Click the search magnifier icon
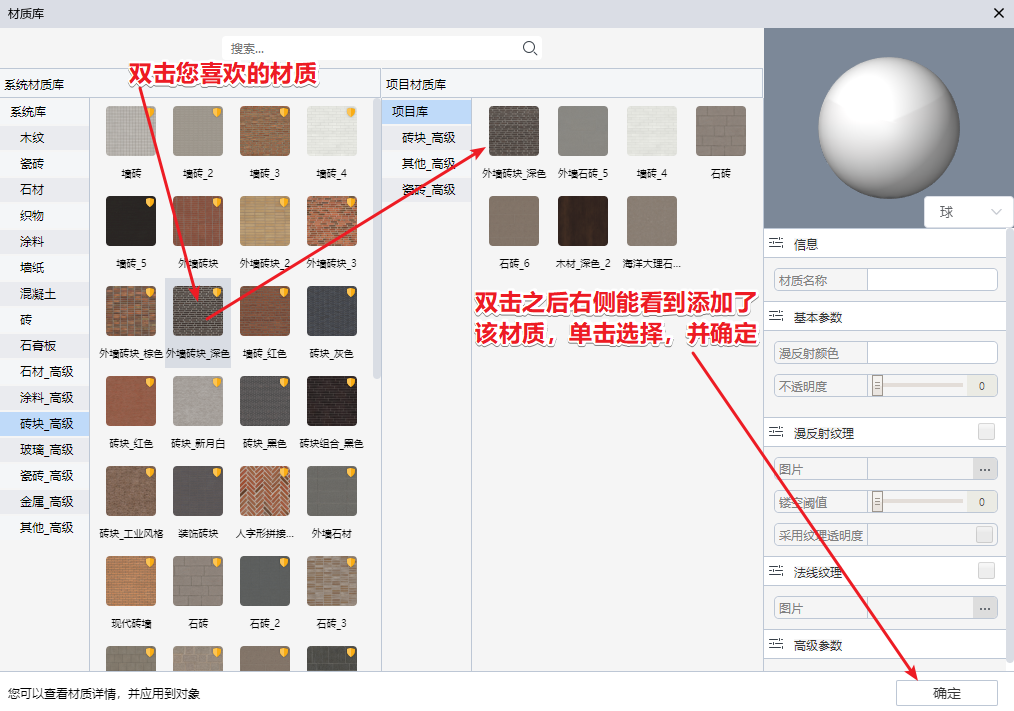 530,48
